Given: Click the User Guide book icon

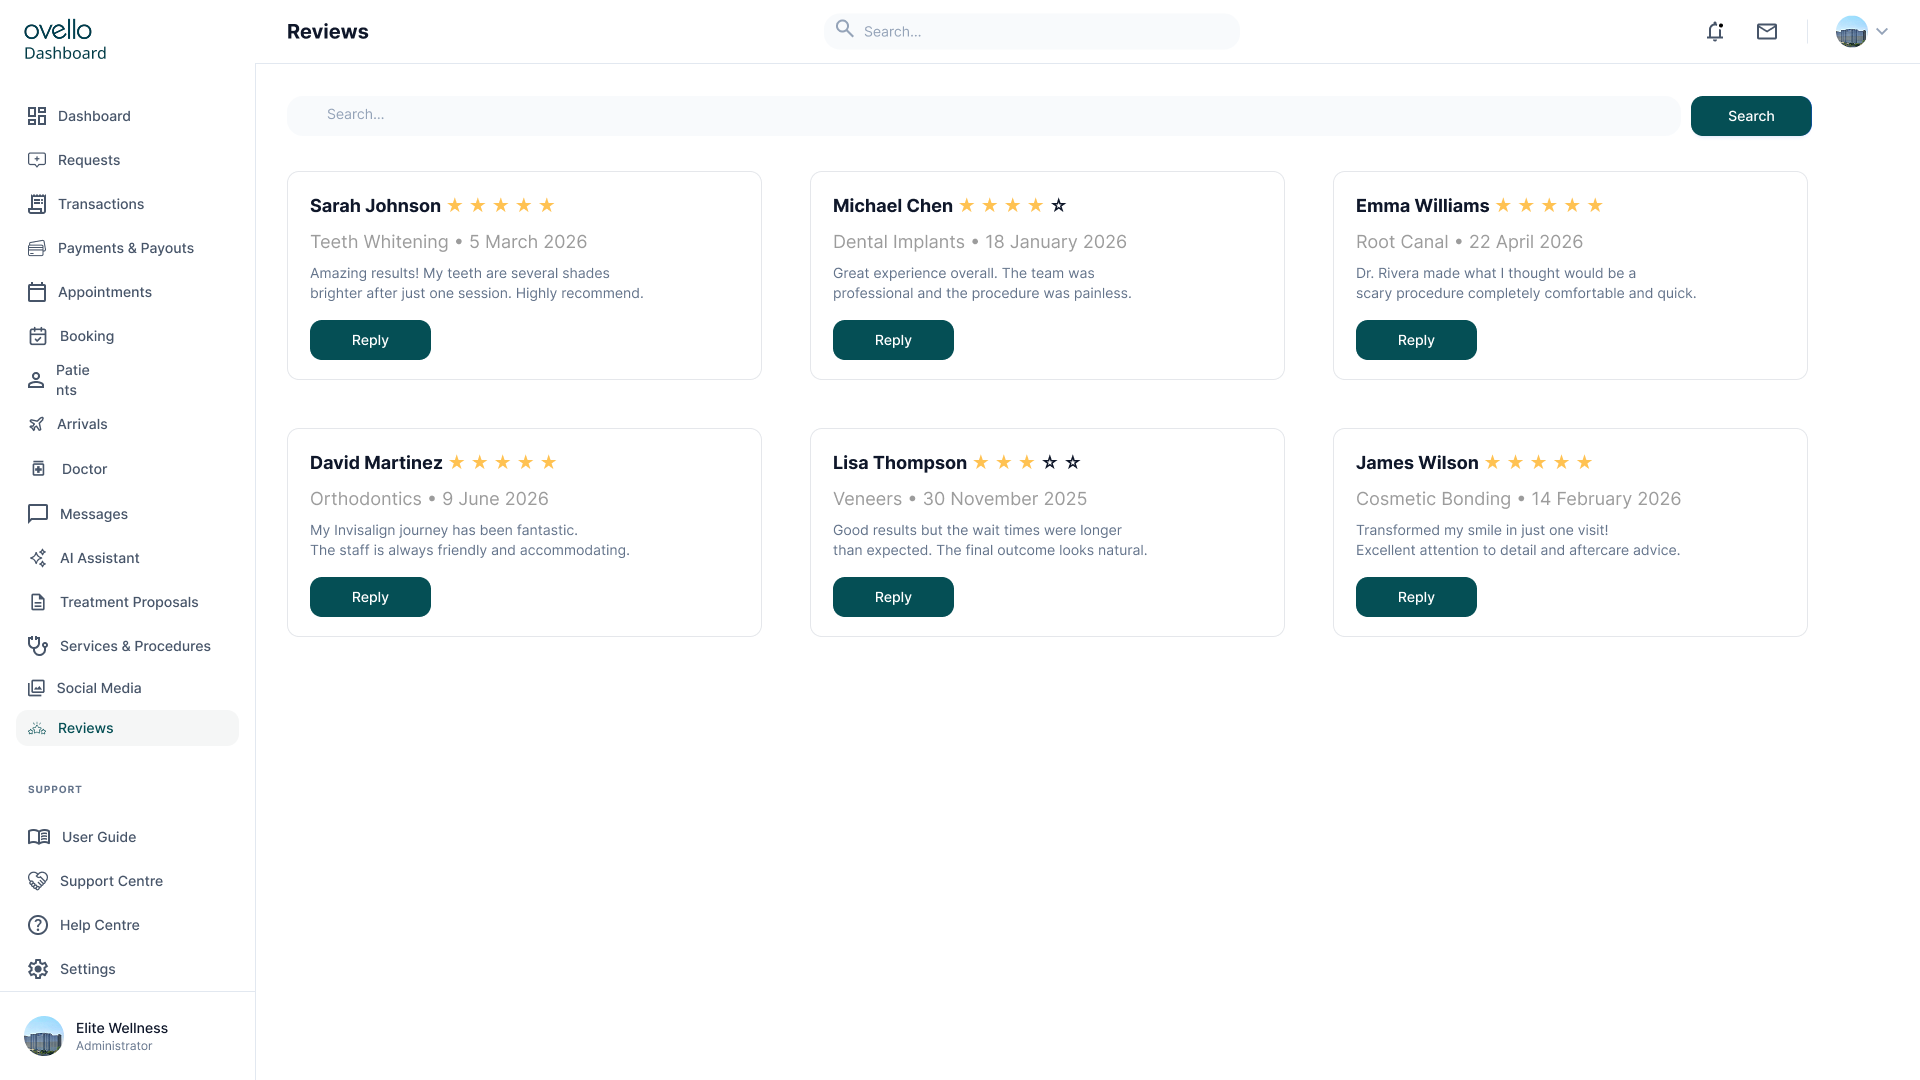Looking at the screenshot, I should [x=39, y=837].
